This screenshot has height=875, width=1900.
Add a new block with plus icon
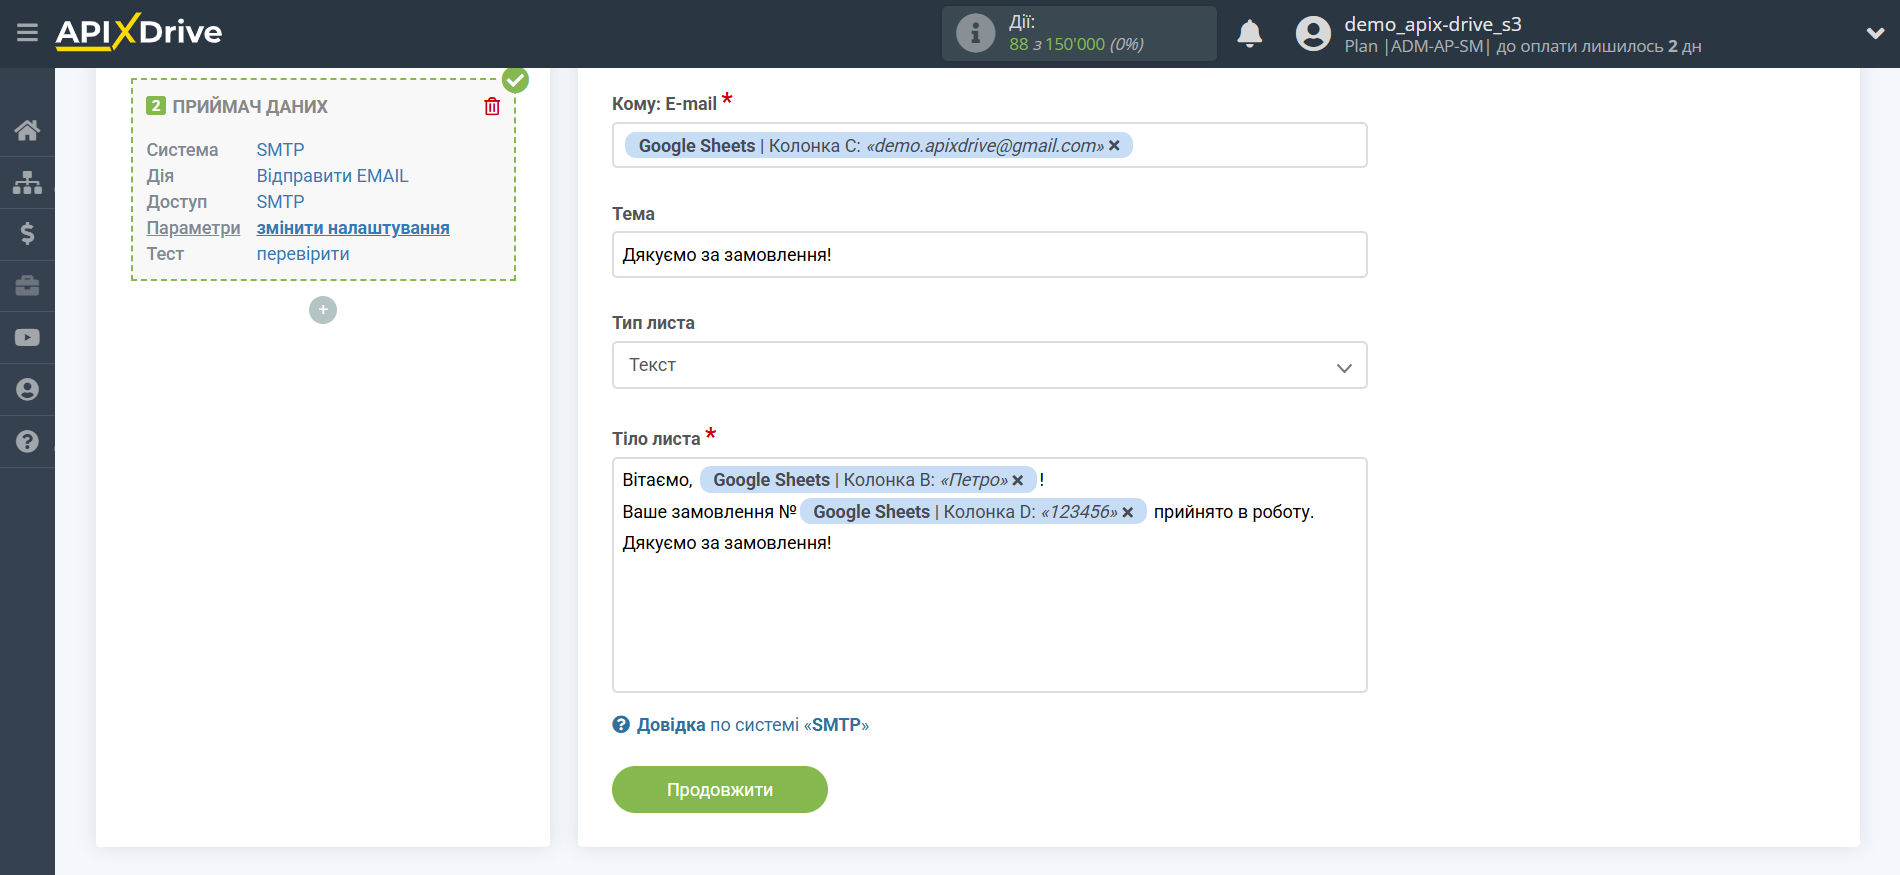pyautogui.click(x=322, y=310)
